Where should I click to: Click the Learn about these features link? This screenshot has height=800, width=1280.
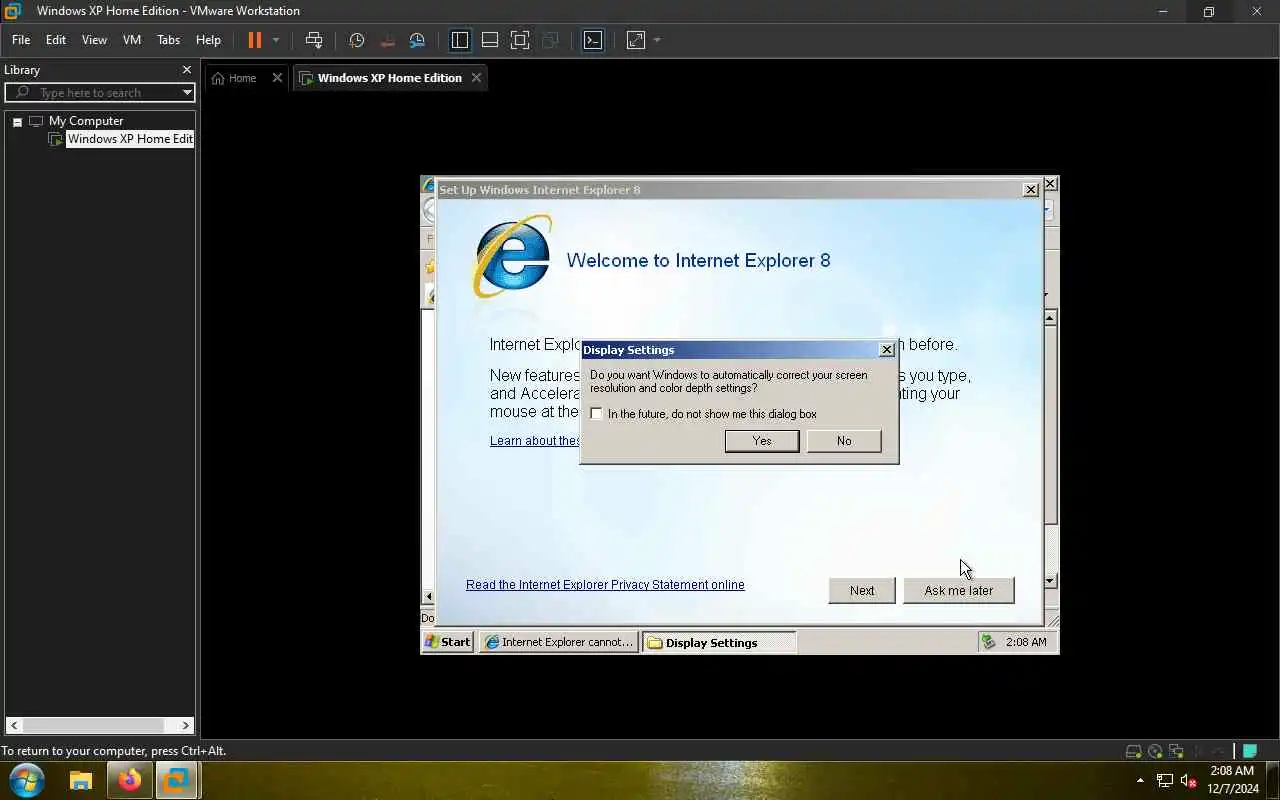[x=535, y=441]
